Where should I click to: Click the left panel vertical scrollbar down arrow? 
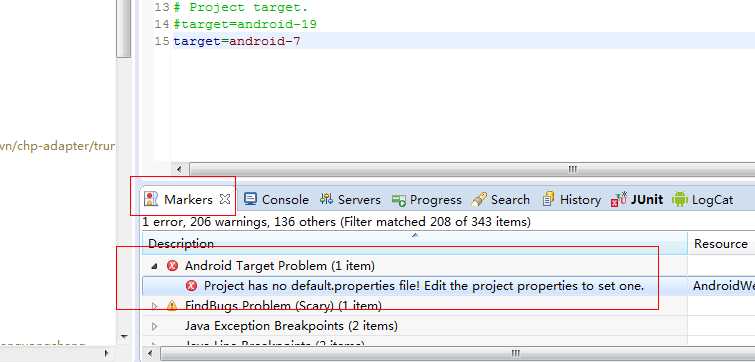coord(124,336)
